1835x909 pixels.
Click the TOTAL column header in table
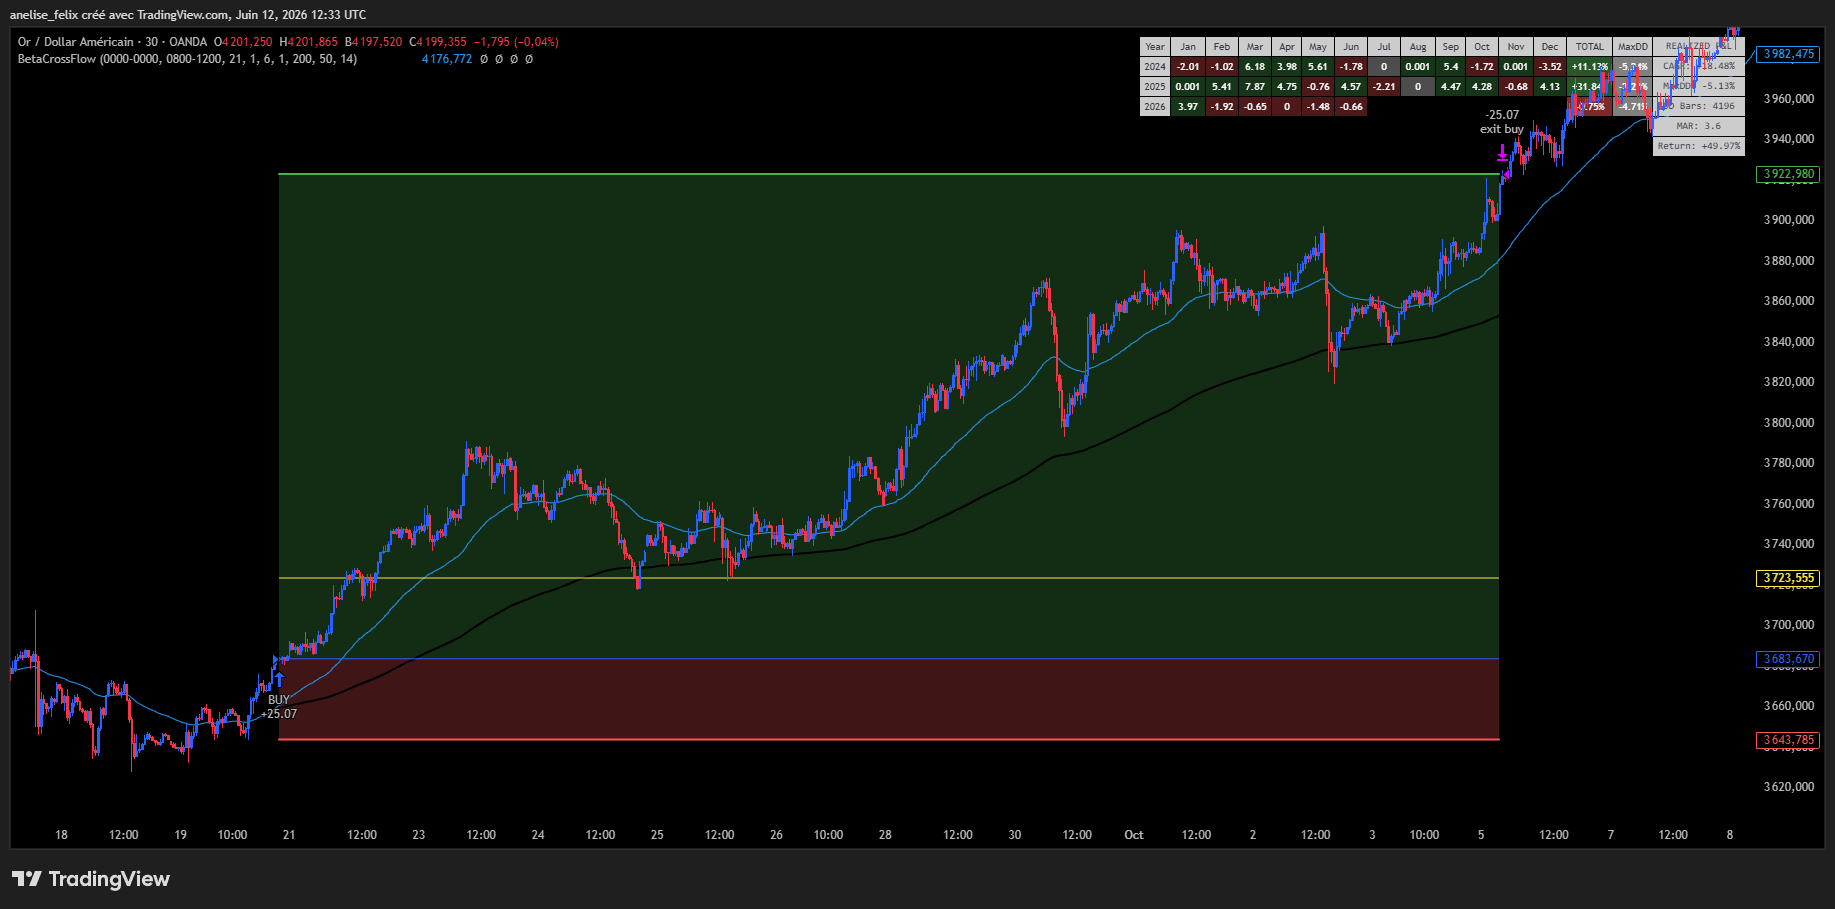(1590, 47)
